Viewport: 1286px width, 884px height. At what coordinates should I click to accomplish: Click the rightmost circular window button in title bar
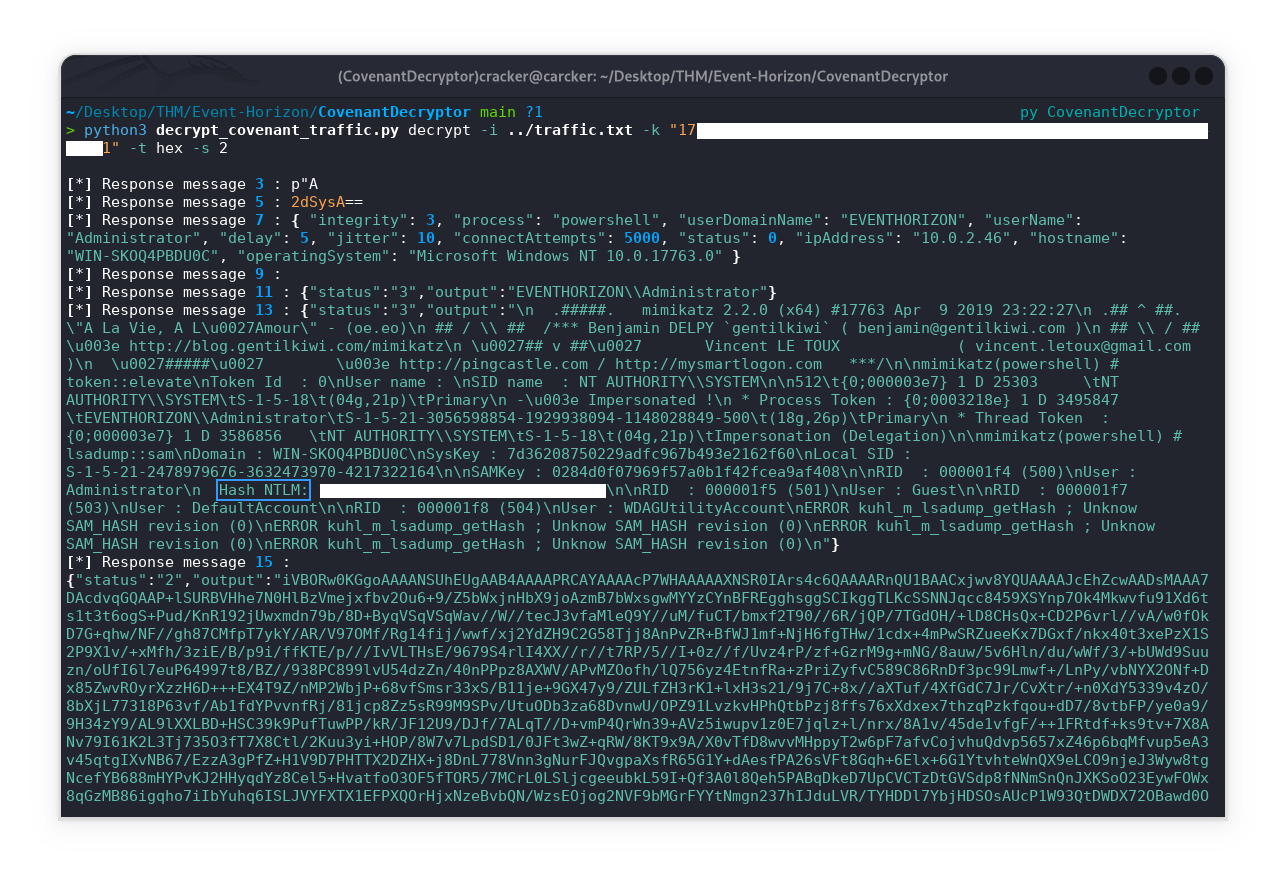click(x=1204, y=76)
